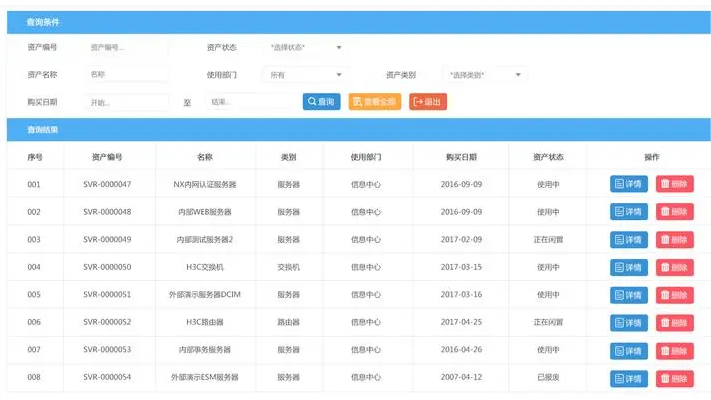711x400 pixels.
Task: Select the 购买日期 start date field
Action: tap(127, 102)
